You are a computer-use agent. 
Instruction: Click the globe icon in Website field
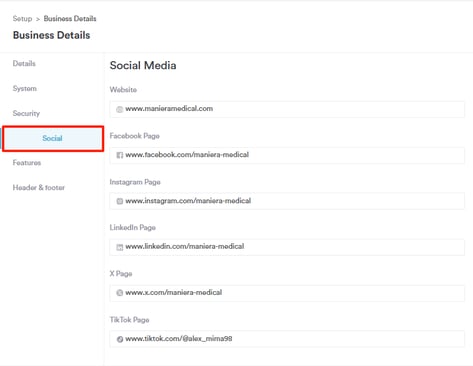tap(119, 109)
